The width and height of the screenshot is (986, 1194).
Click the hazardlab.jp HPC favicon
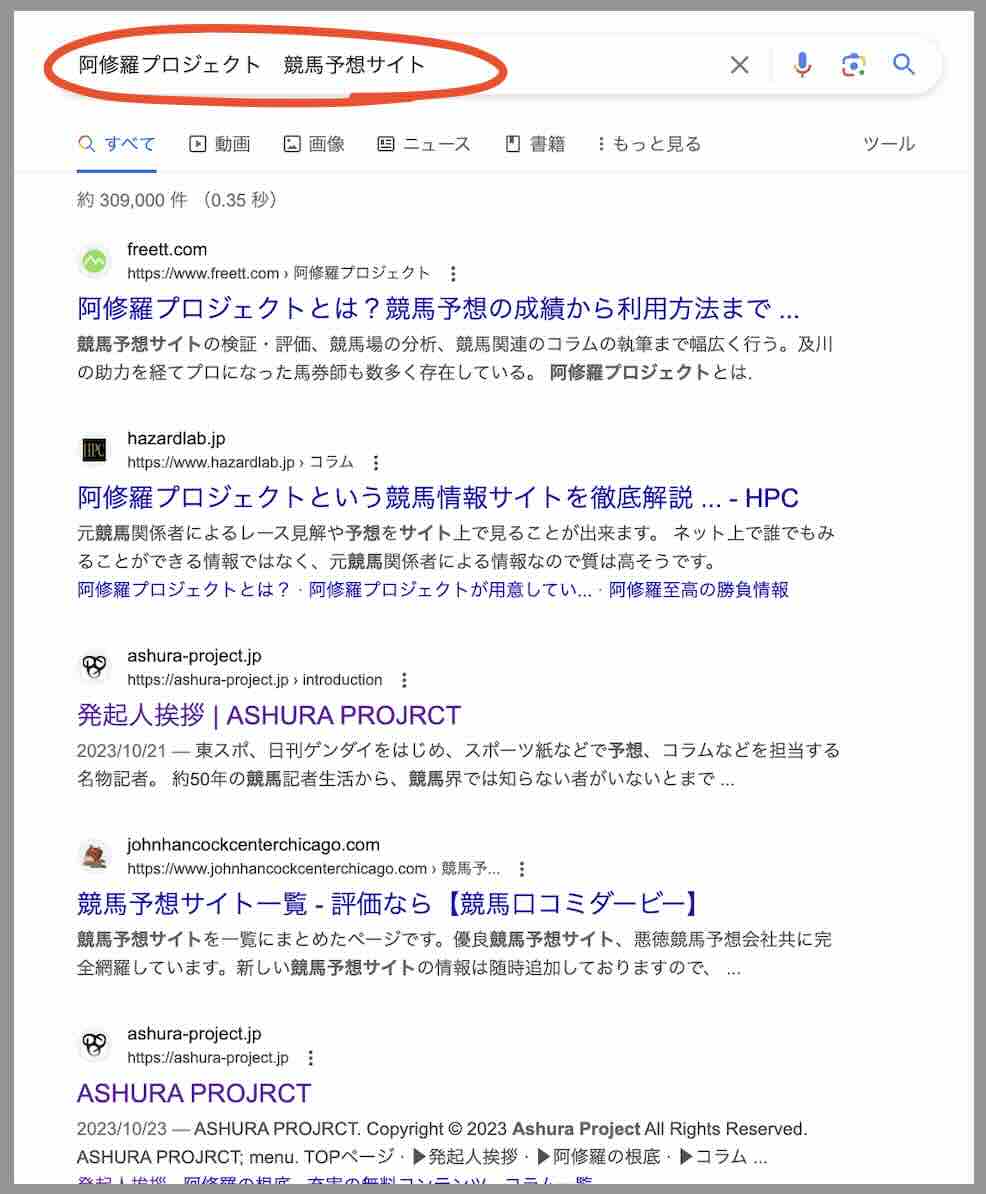[94, 450]
